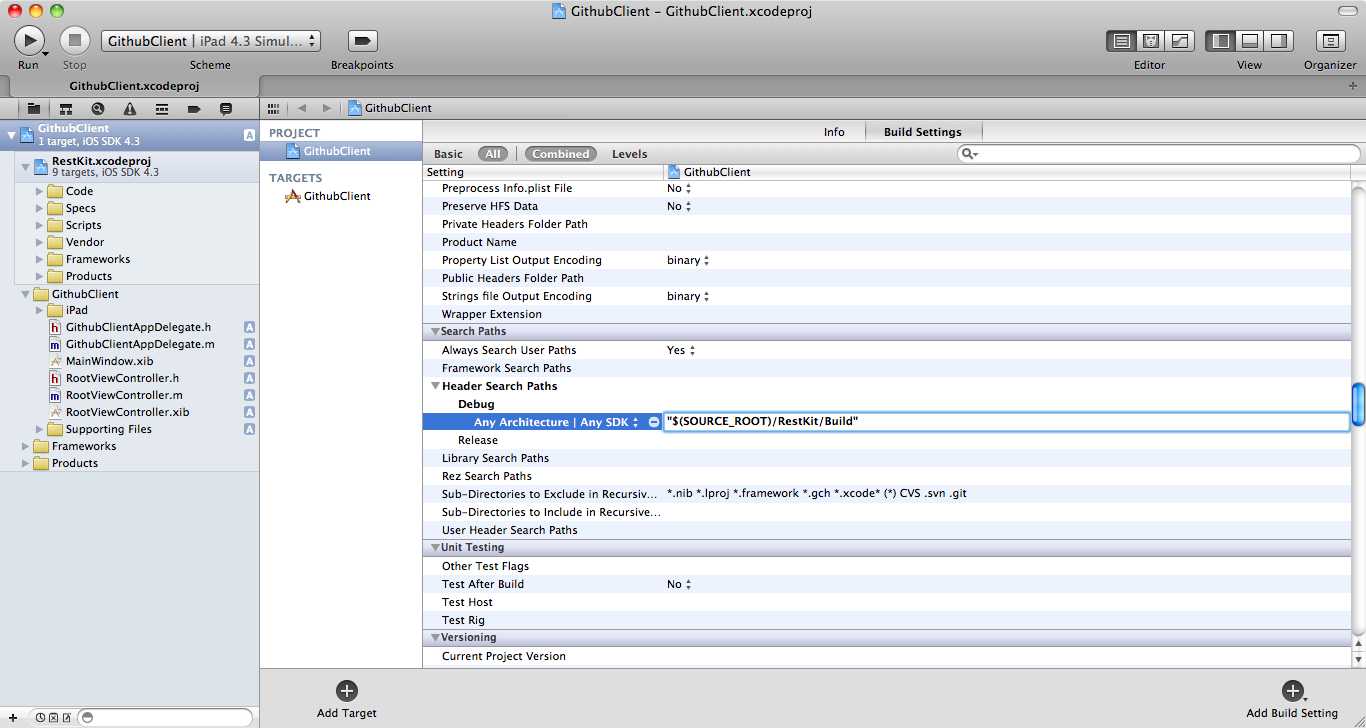Image resolution: width=1366 pixels, height=728 pixels.
Task: Open Any Architecture | Any SDK popup
Action: pos(556,422)
